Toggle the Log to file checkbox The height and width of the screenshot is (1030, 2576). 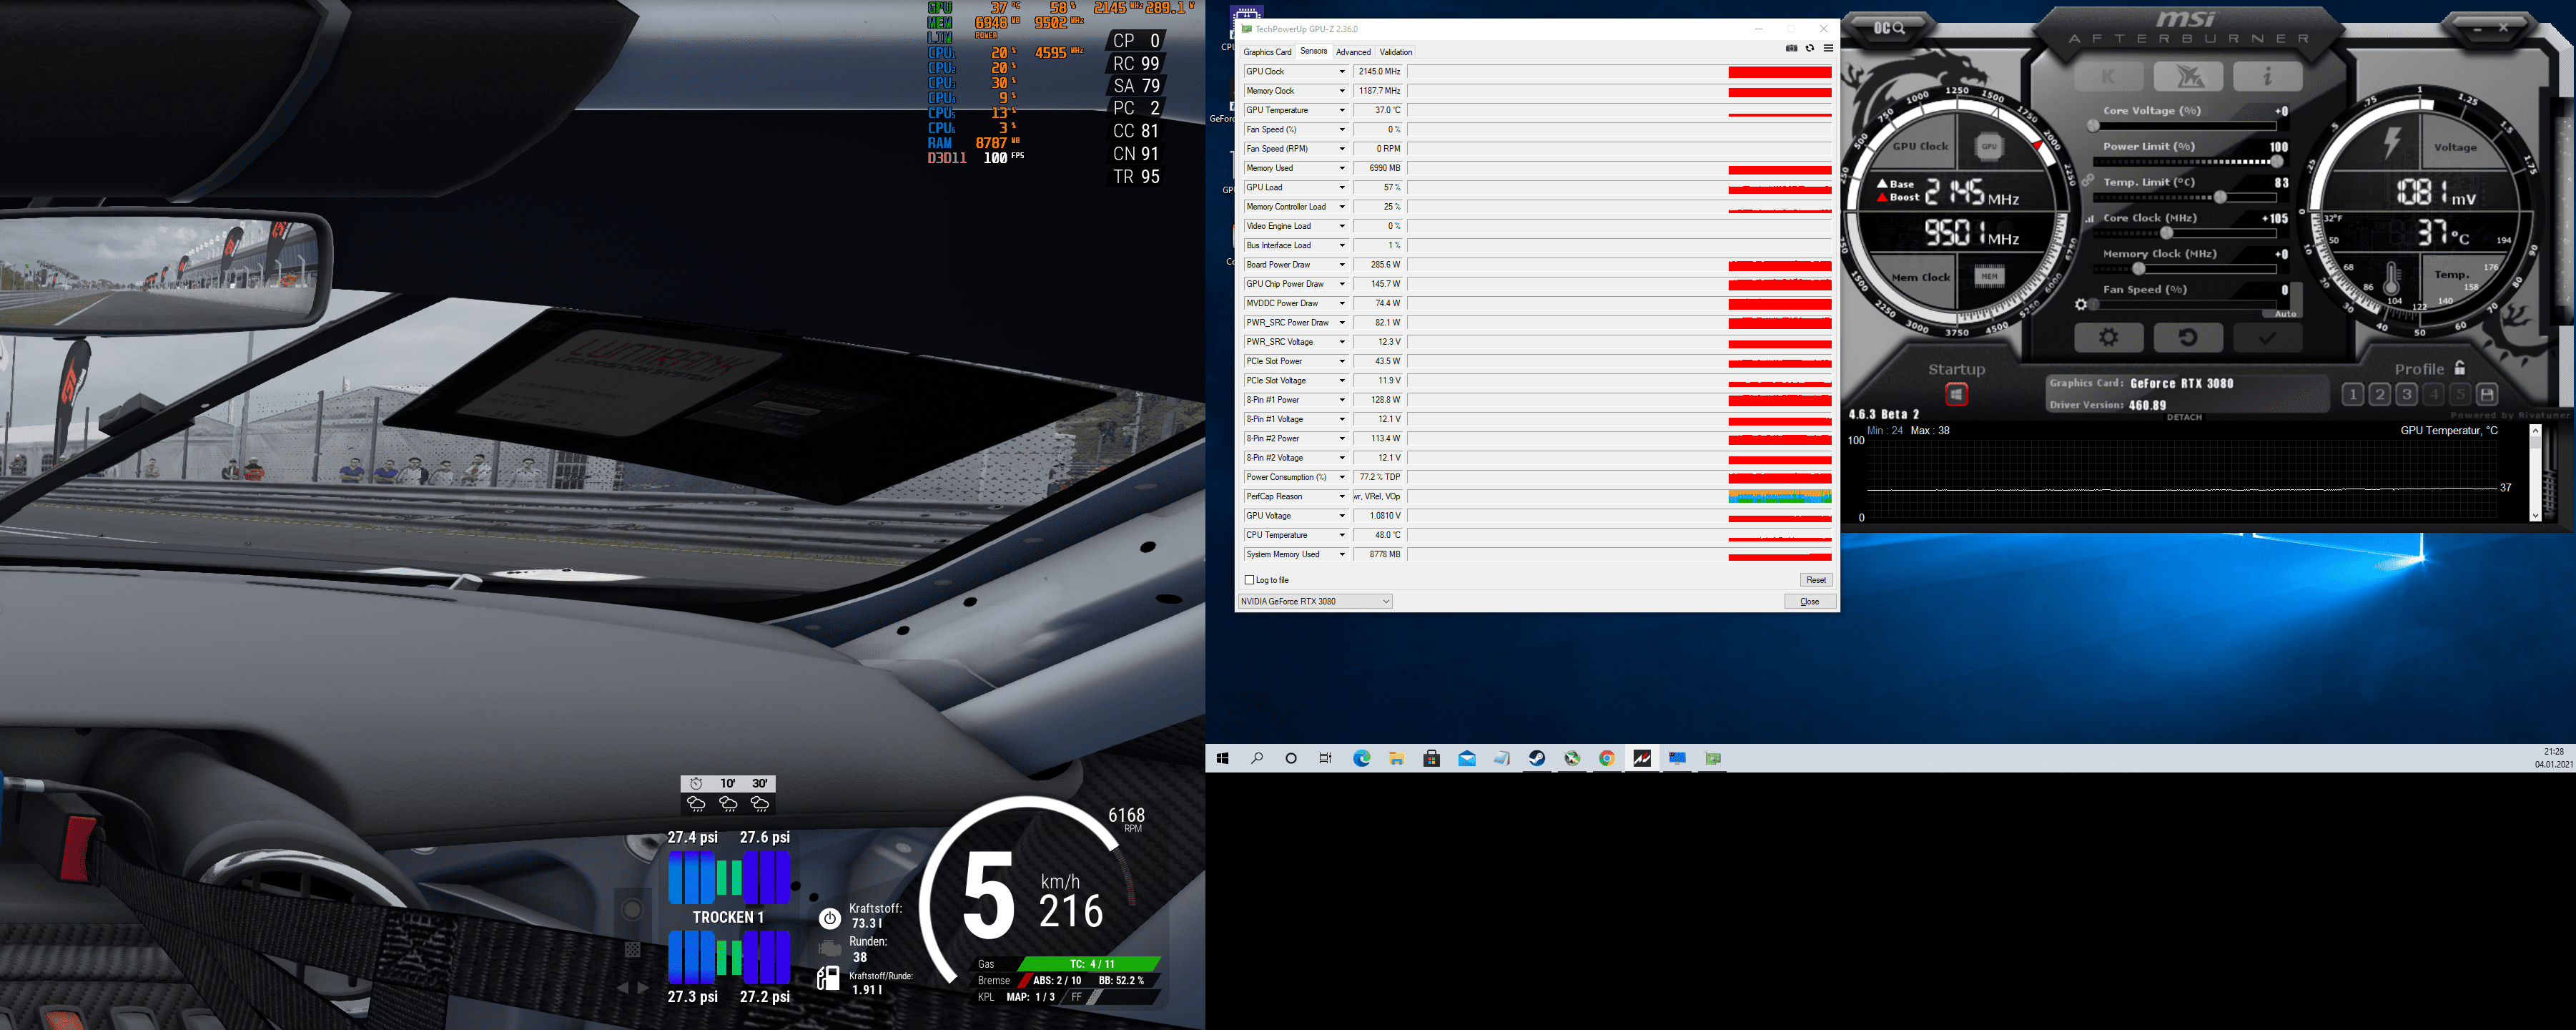click(x=1249, y=580)
